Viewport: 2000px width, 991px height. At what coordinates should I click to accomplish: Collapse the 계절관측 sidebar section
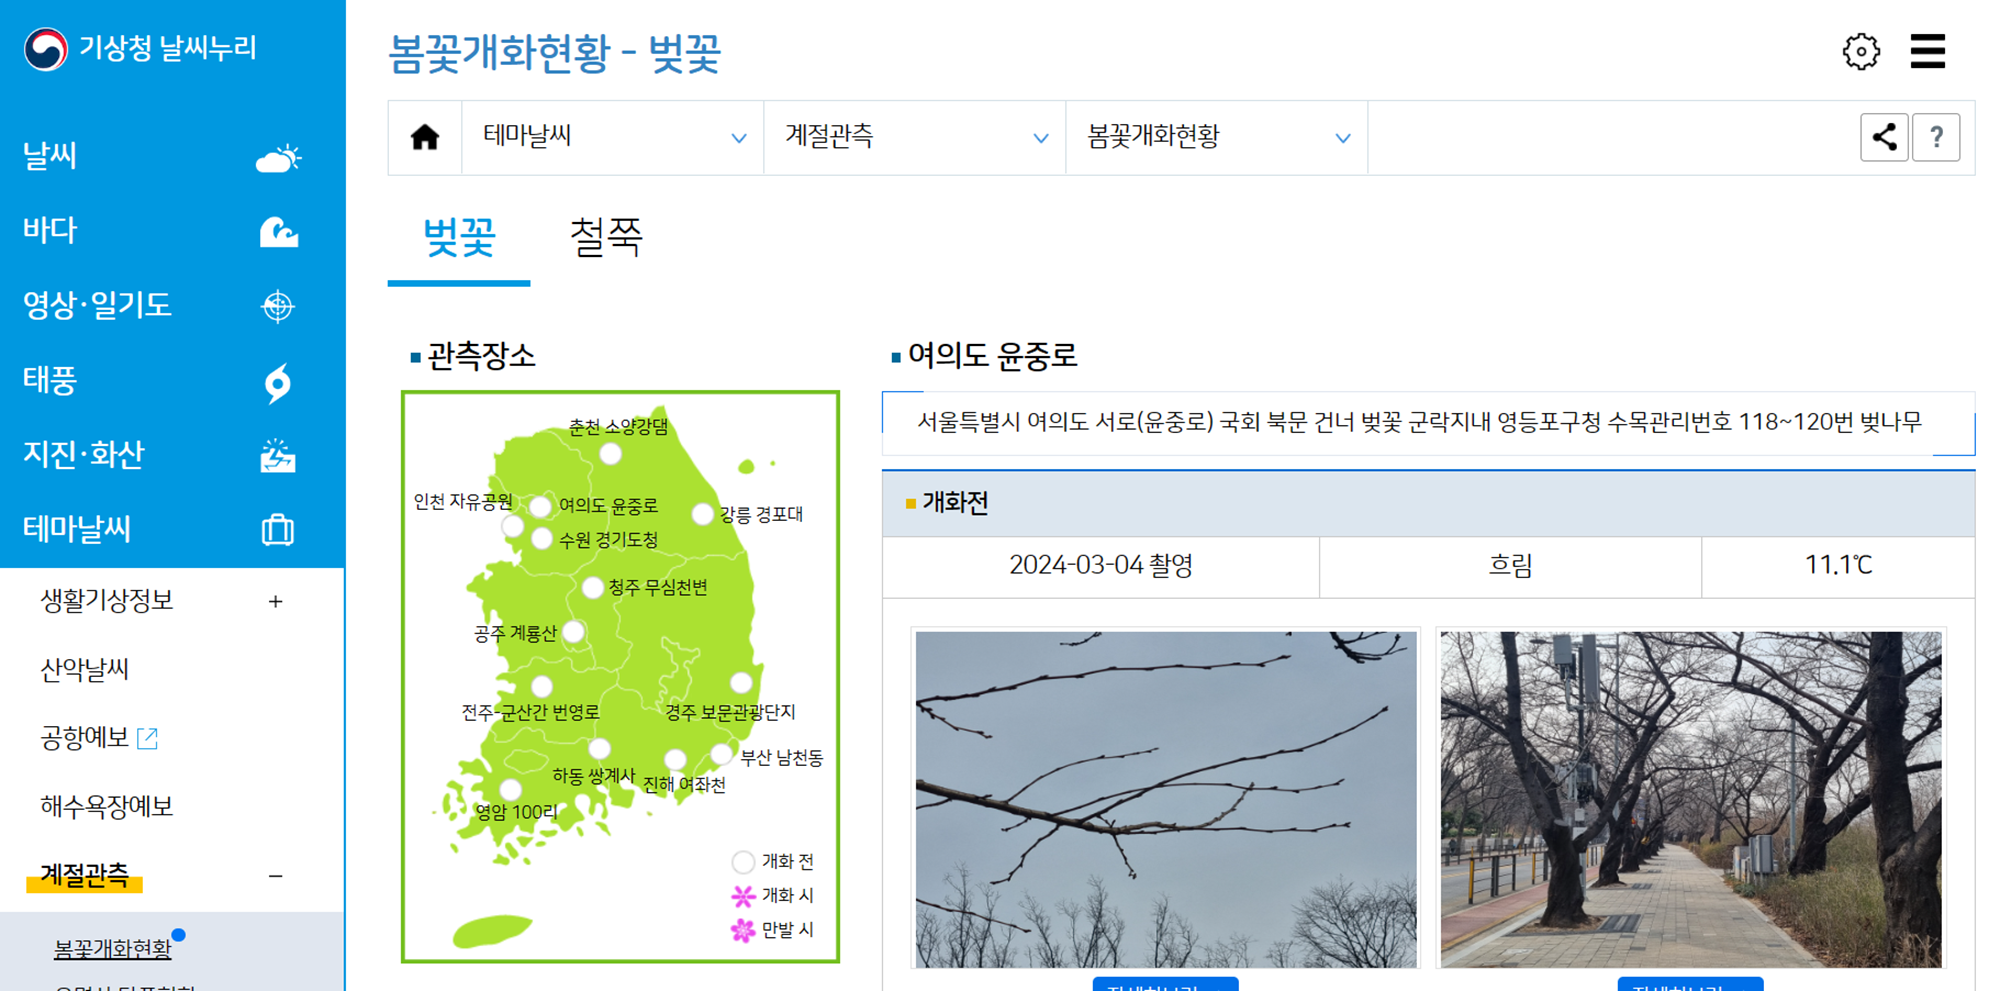pyautogui.click(x=276, y=876)
